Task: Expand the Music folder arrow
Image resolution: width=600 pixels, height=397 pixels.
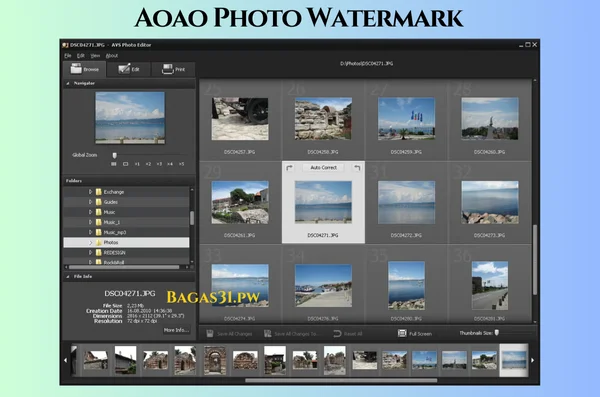Action: click(91, 212)
